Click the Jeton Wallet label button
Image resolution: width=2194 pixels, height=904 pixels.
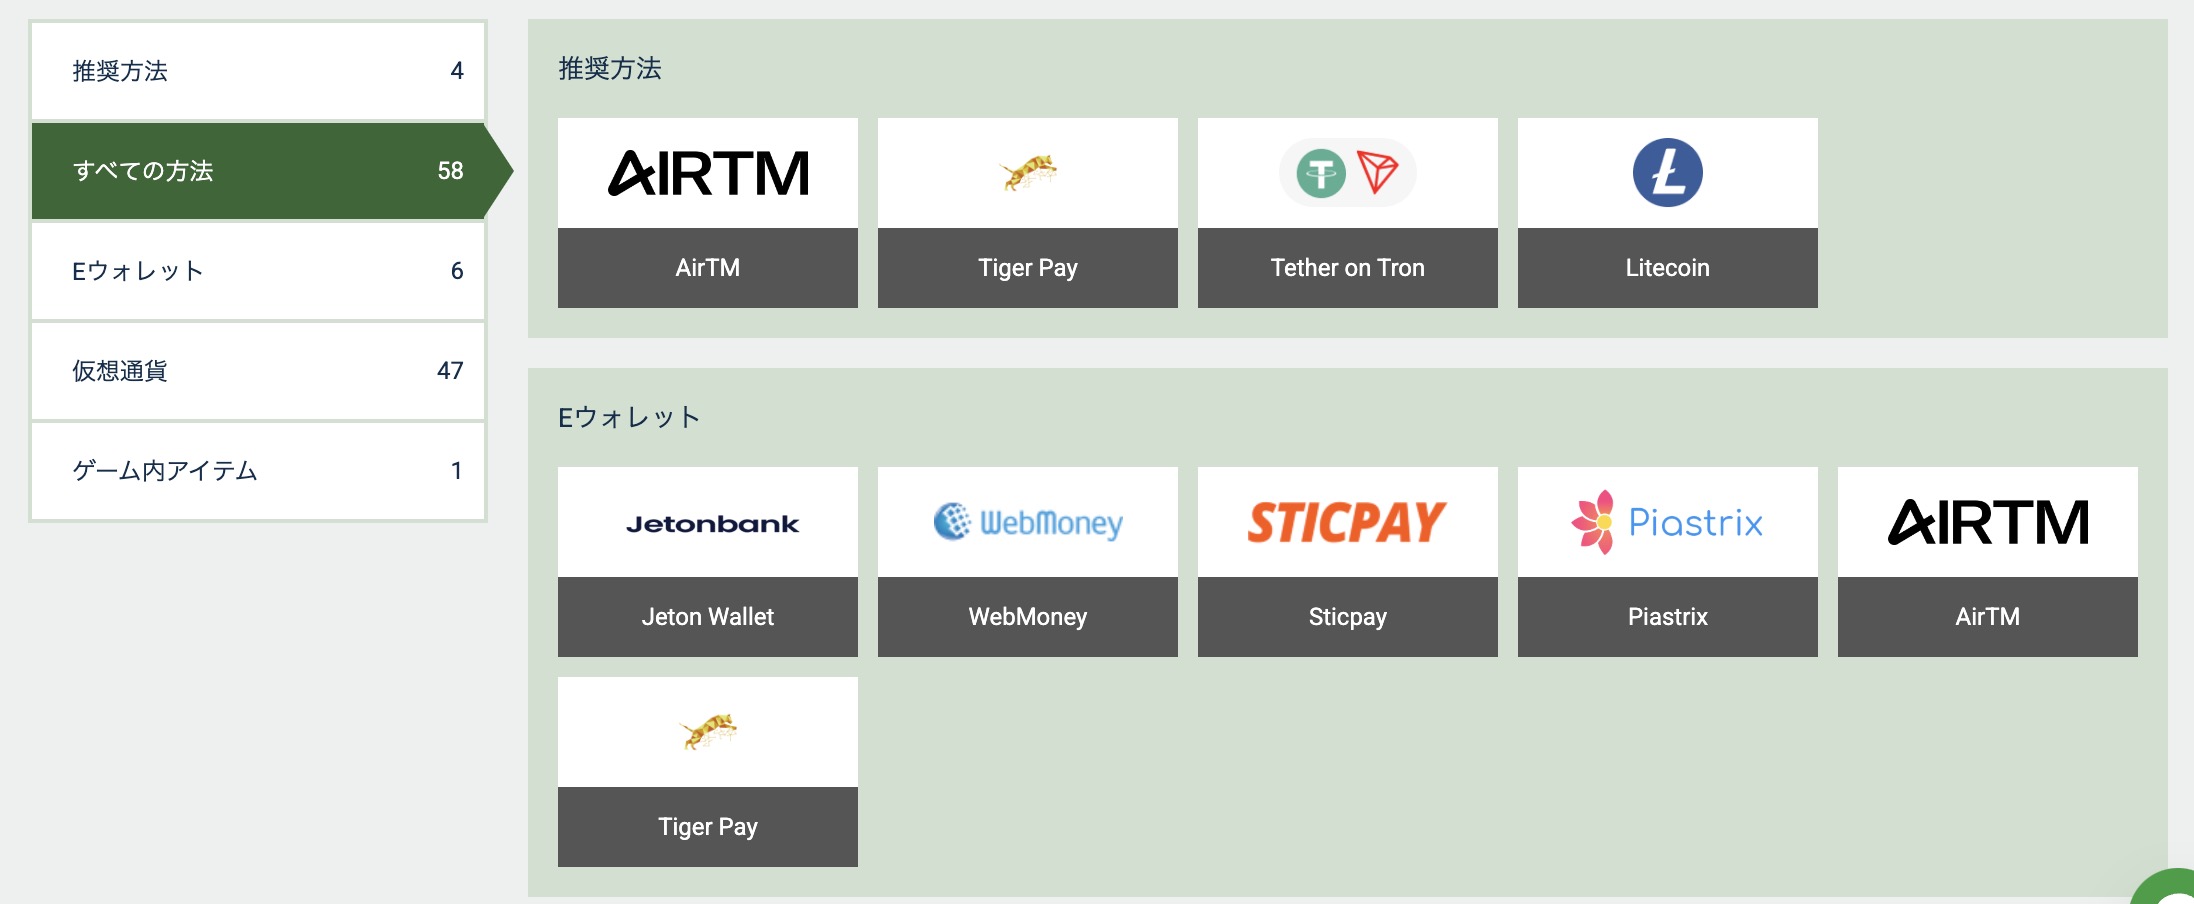708,617
